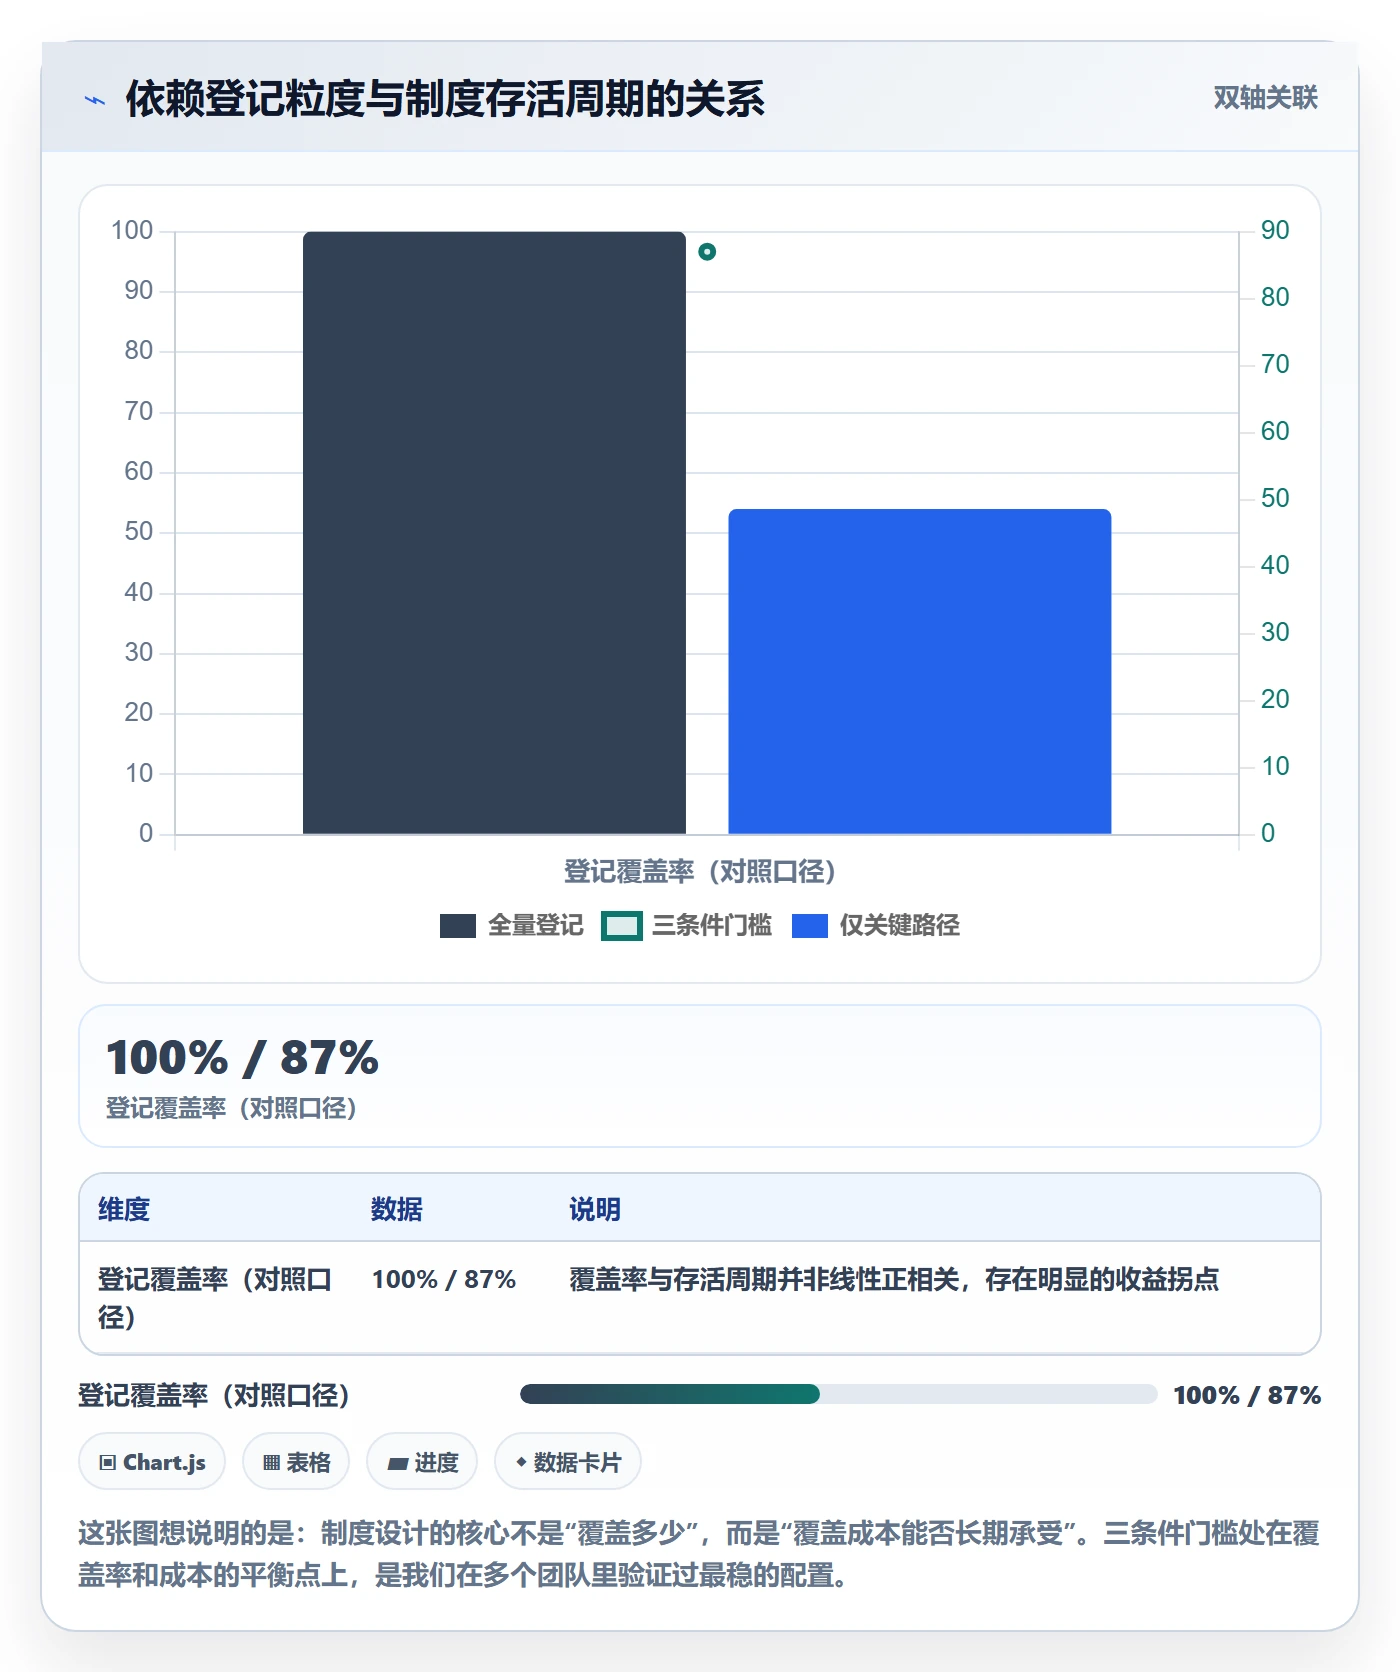Toggle the 三条件门槛 legend swatch
The image size is (1400, 1672).
(621, 926)
